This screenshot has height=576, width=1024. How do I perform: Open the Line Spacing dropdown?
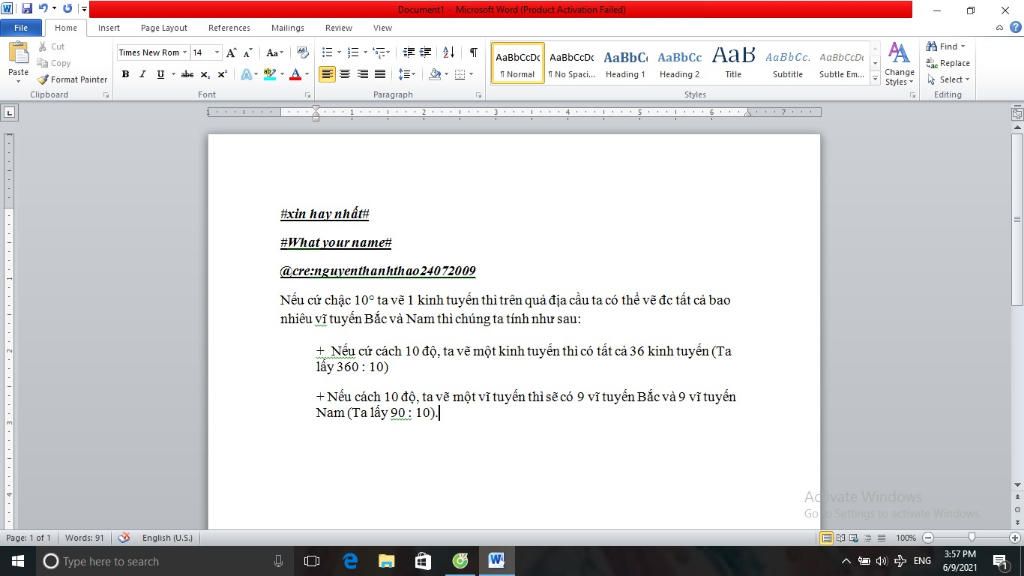[x=407, y=74]
